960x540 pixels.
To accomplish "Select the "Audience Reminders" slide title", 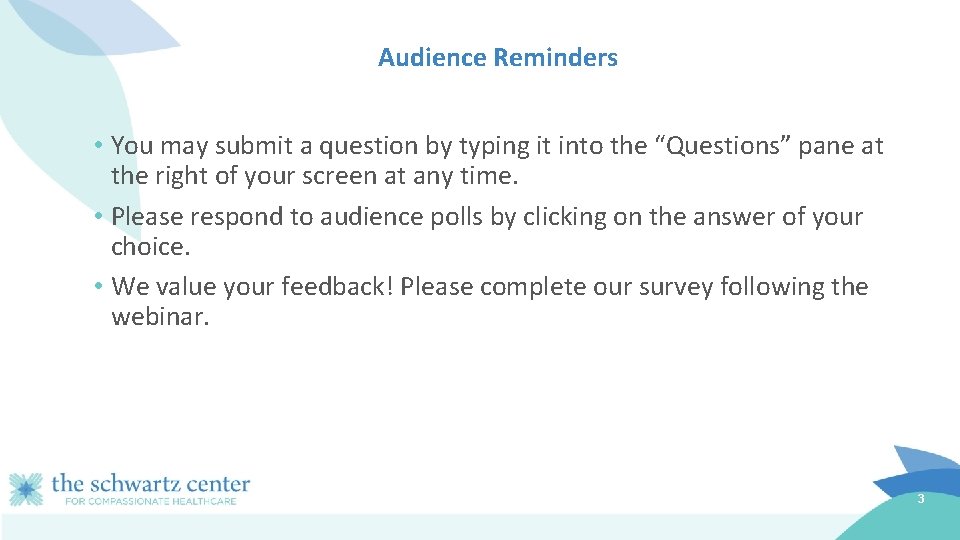I will tap(497, 57).
